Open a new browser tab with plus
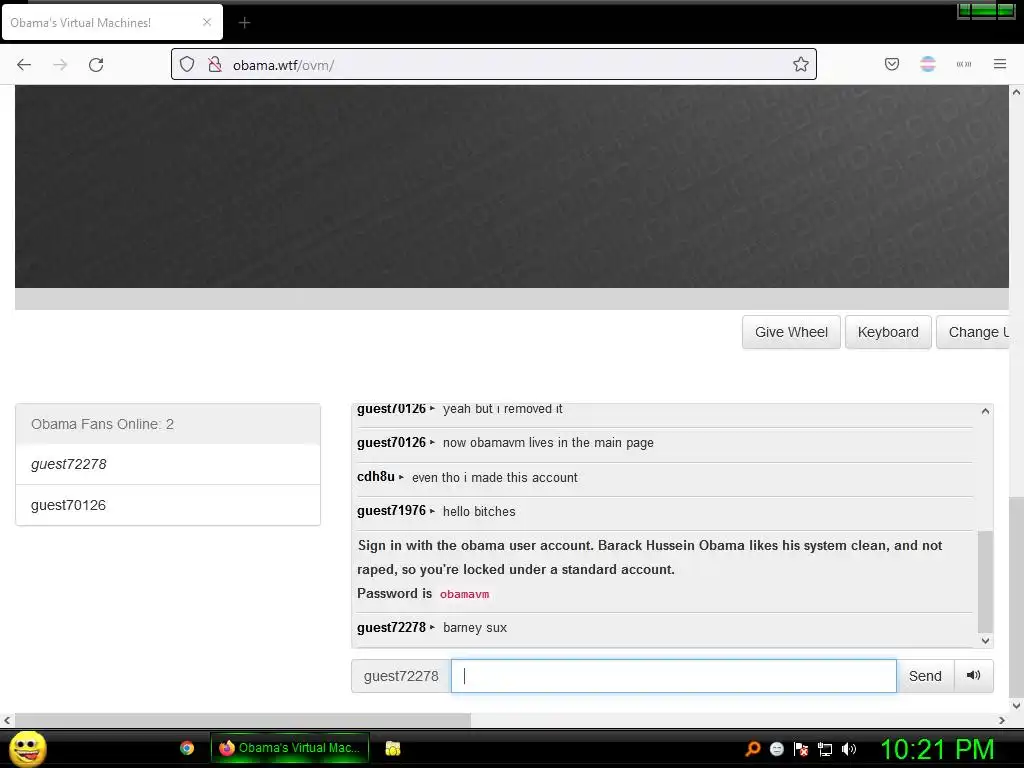The width and height of the screenshot is (1024, 768). (x=244, y=23)
